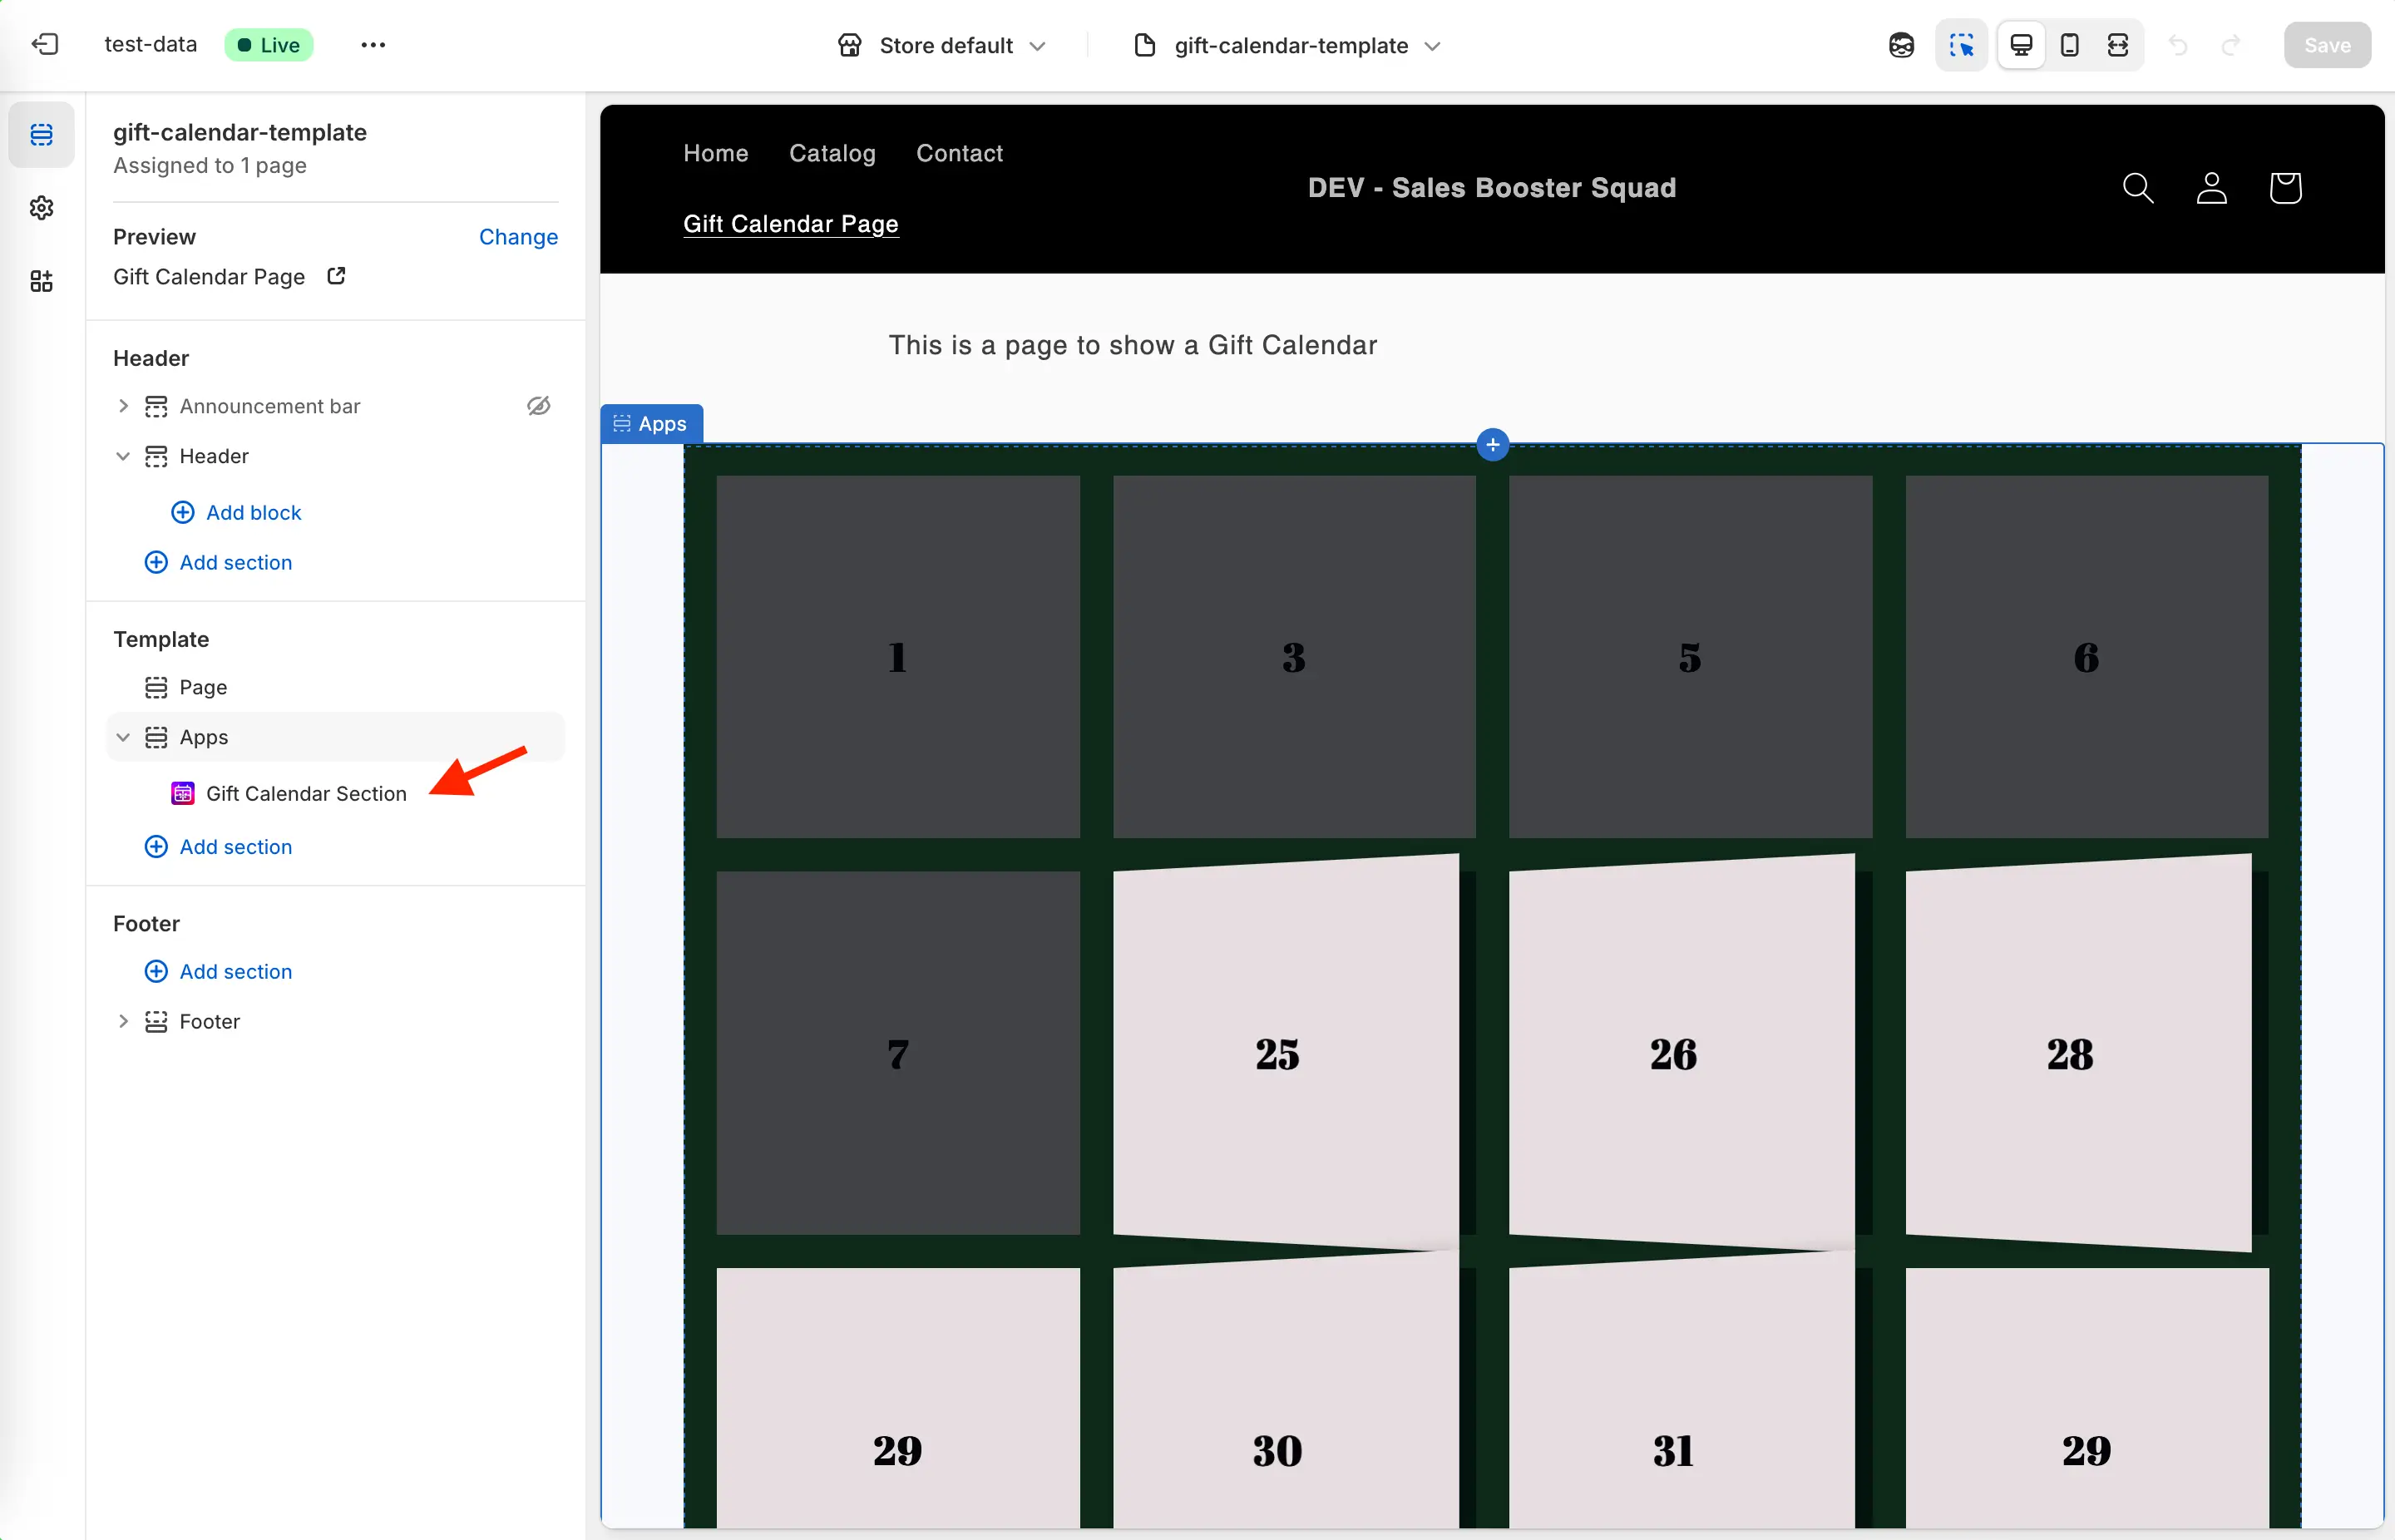Click Add section in Footer group
The image size is (2395, 1540).
(219, 971)
